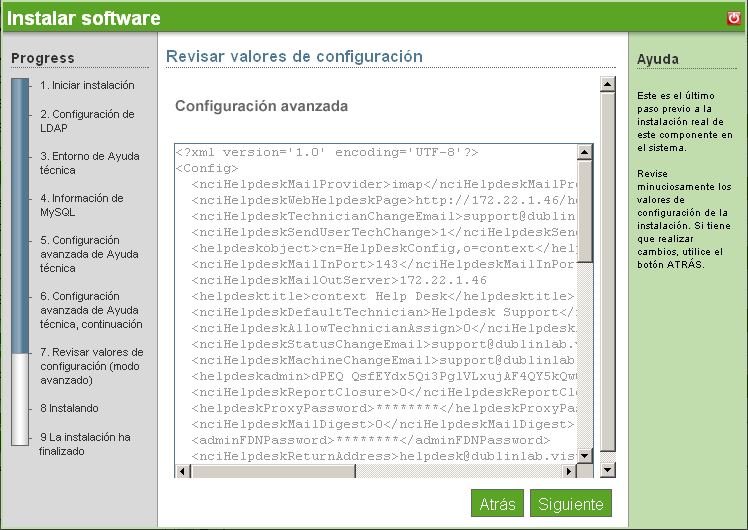Screen dimensions: 748x530
Task: Click the red power icon in title bar
Action: (734, 18)
